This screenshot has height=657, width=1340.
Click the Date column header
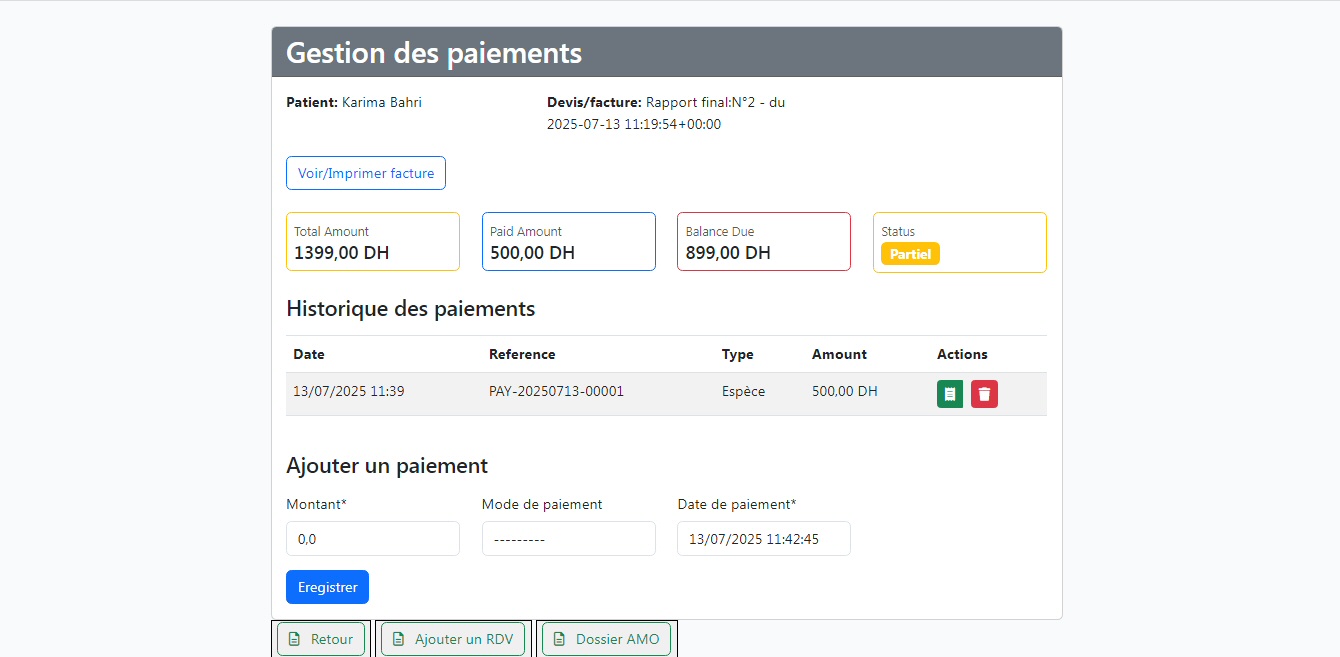[x=309, y=354]
